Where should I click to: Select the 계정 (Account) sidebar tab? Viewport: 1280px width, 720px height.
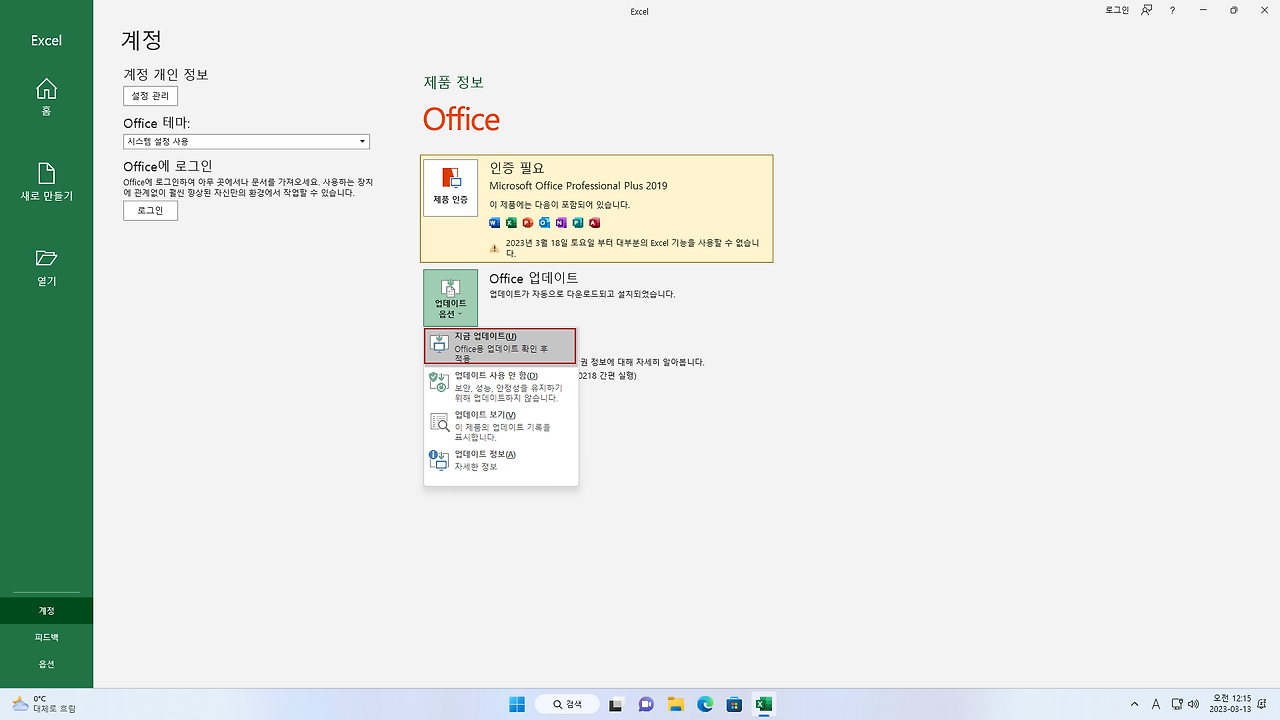tap(46, 610)
